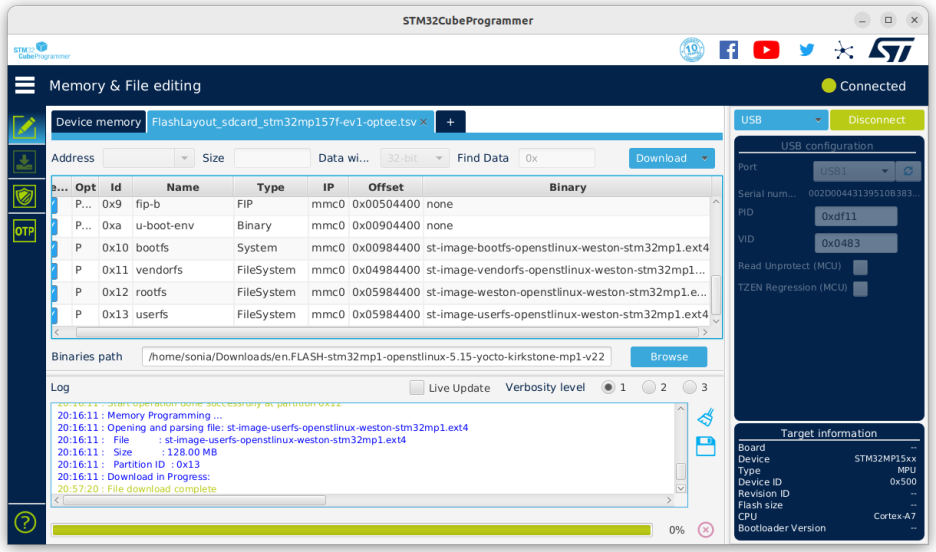Toggle Read Unprotect (MCU) checkbox

point(860,267)
